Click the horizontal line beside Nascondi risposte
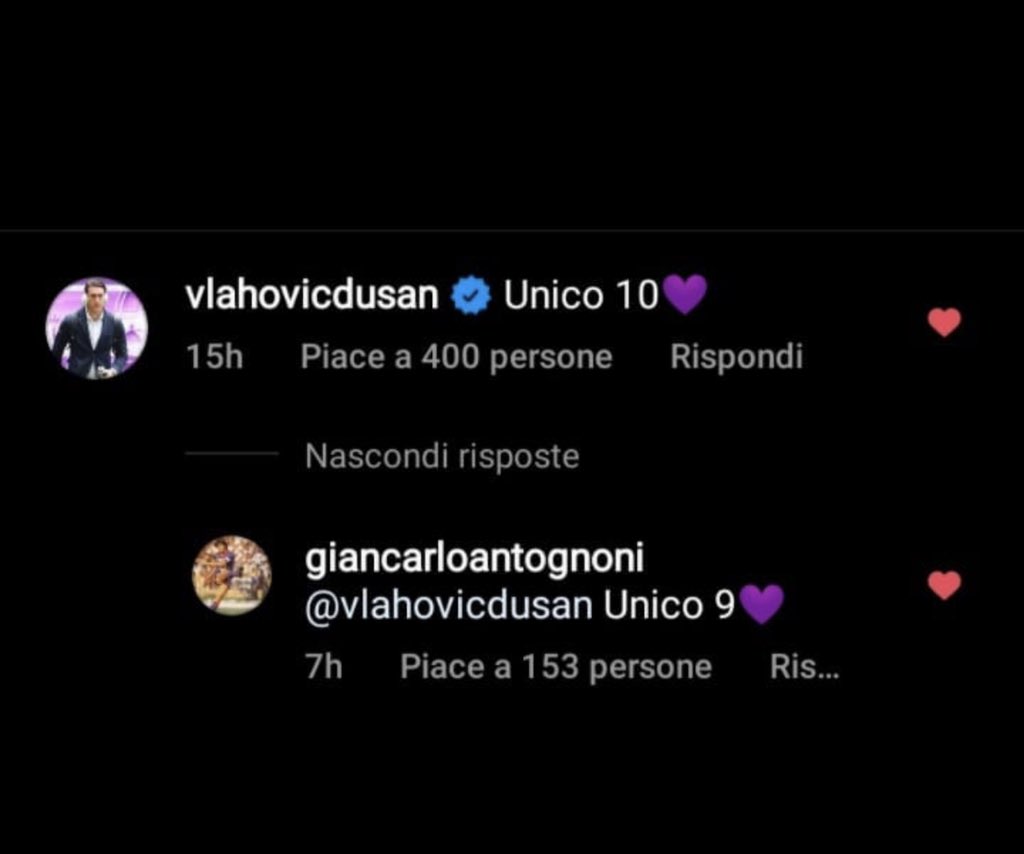This screenshot has height=854, width=1024. click(x=232, y=452)
